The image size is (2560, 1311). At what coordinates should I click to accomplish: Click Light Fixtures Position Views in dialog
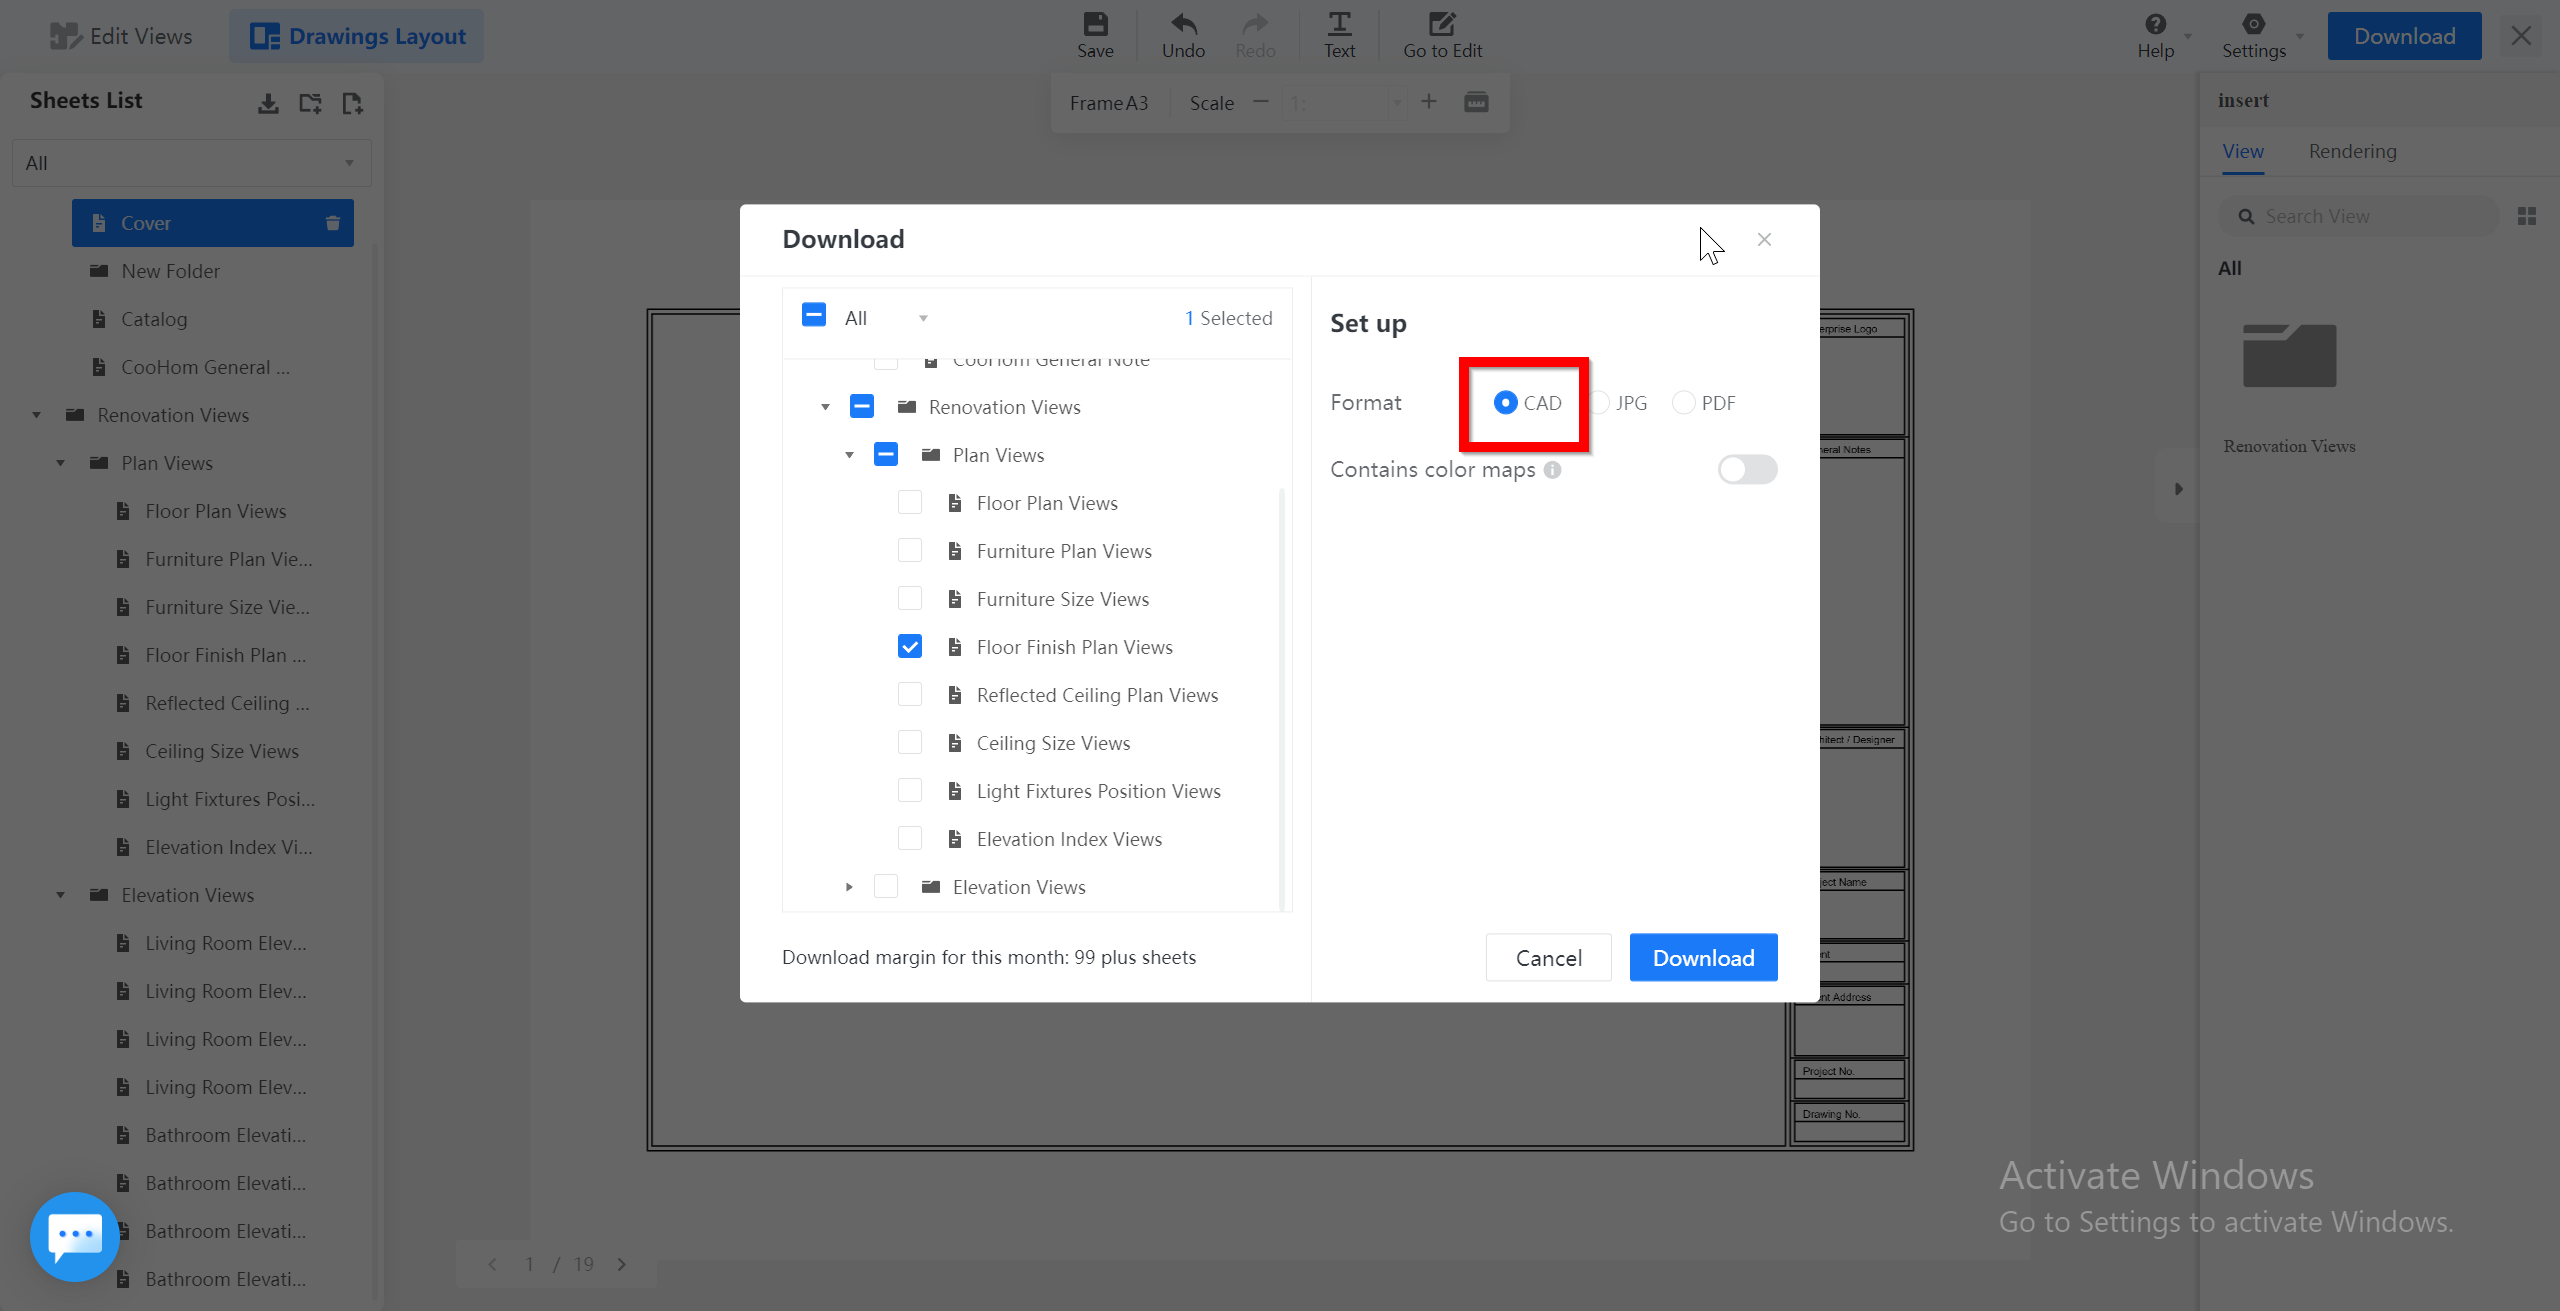pyautogui.click(x=1098, y=791)
